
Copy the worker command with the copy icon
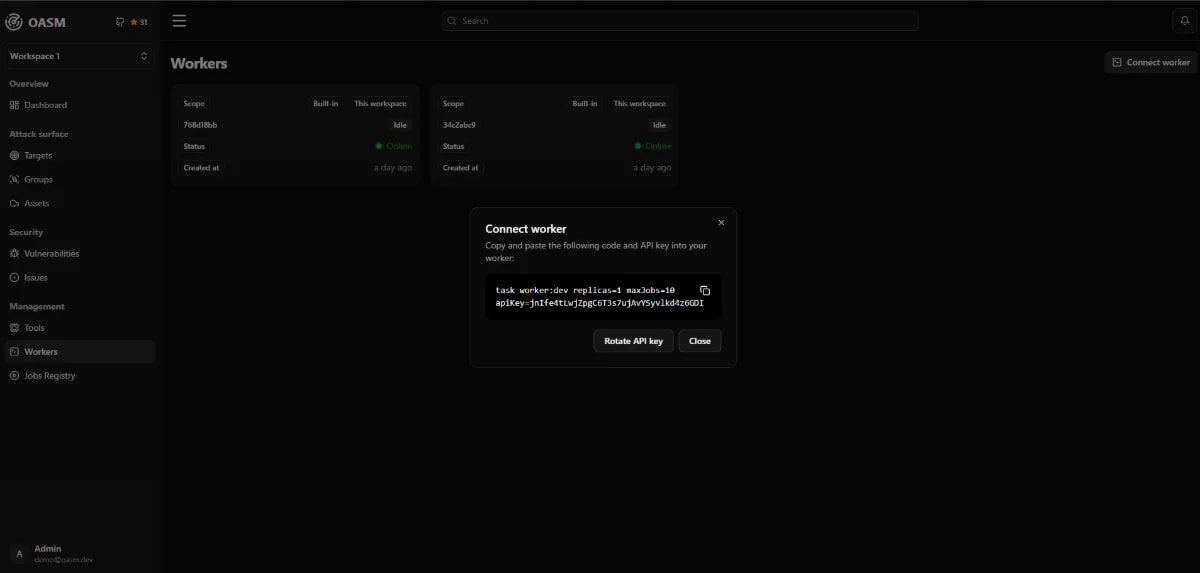click(704, 290)
